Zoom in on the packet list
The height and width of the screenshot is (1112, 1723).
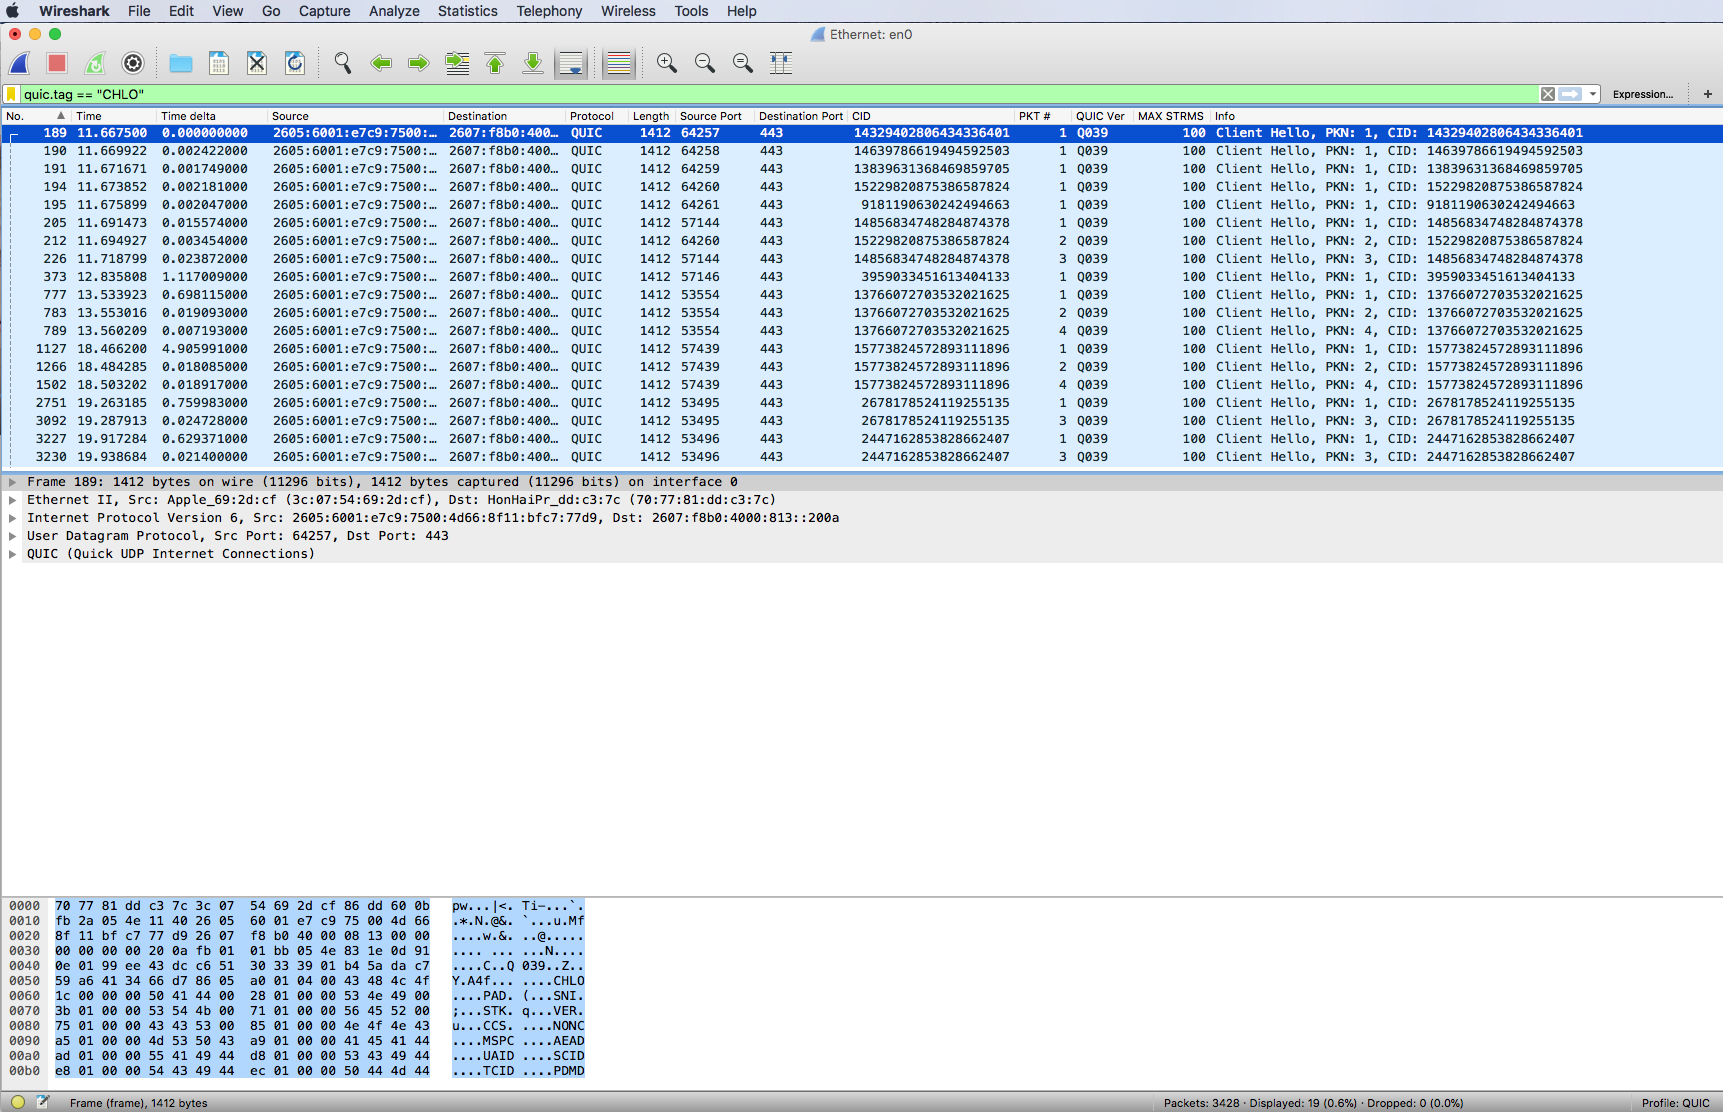666,63
